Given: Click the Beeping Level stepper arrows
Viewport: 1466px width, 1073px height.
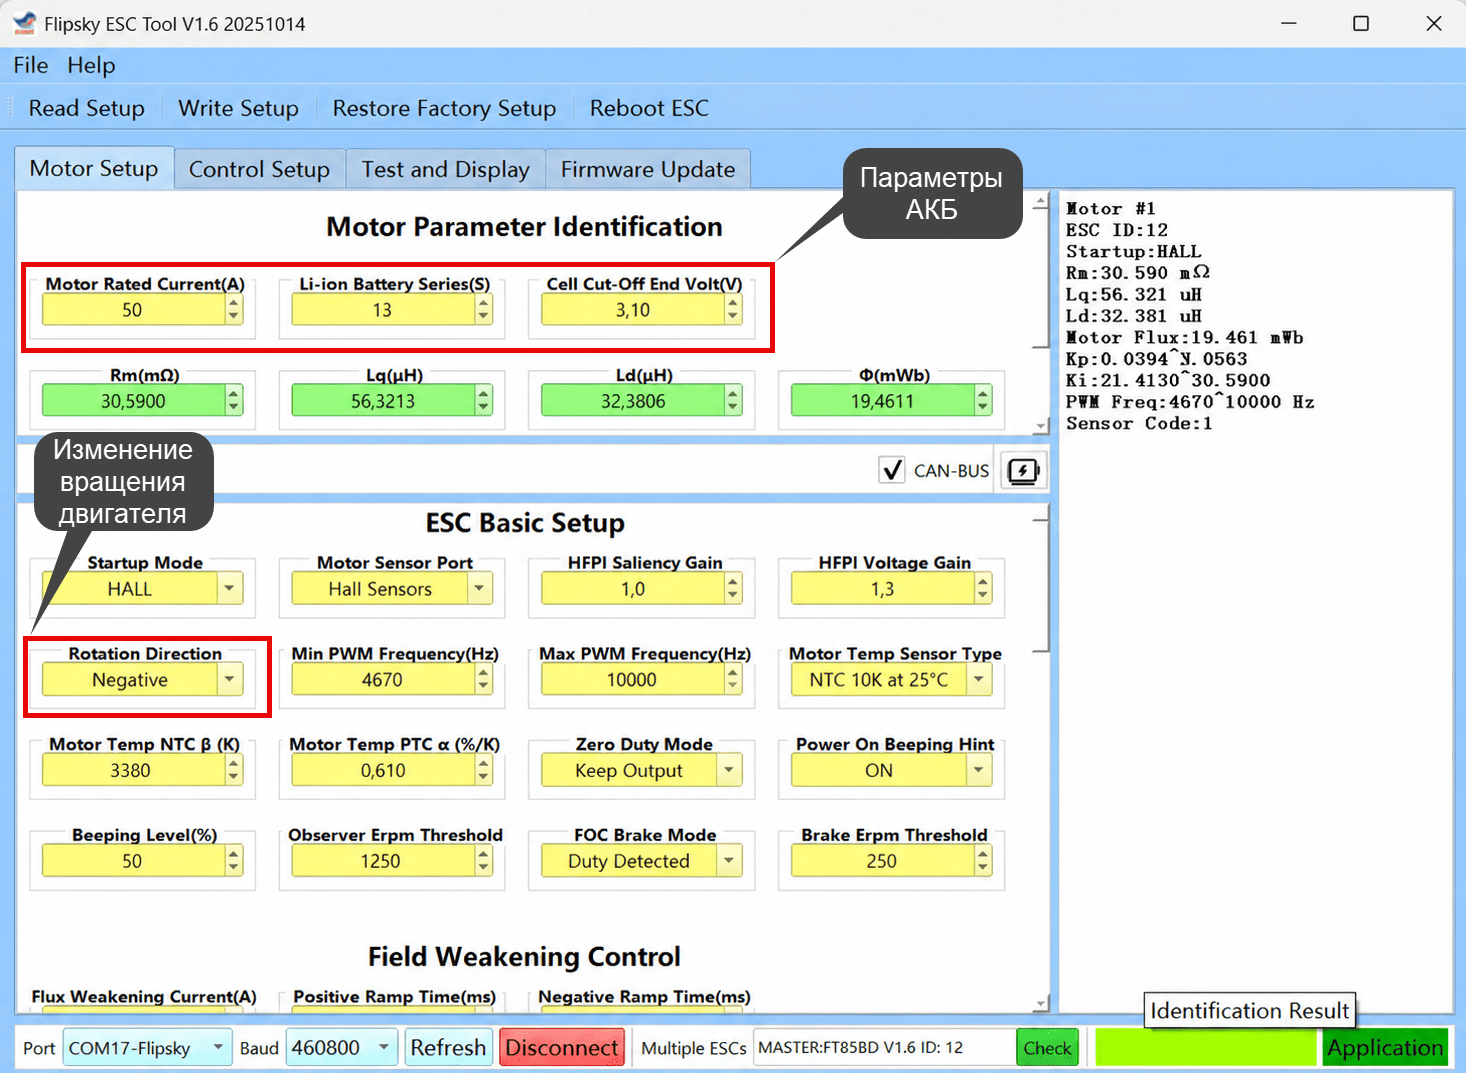Looking at the screenshot, I should coord(234,861).
